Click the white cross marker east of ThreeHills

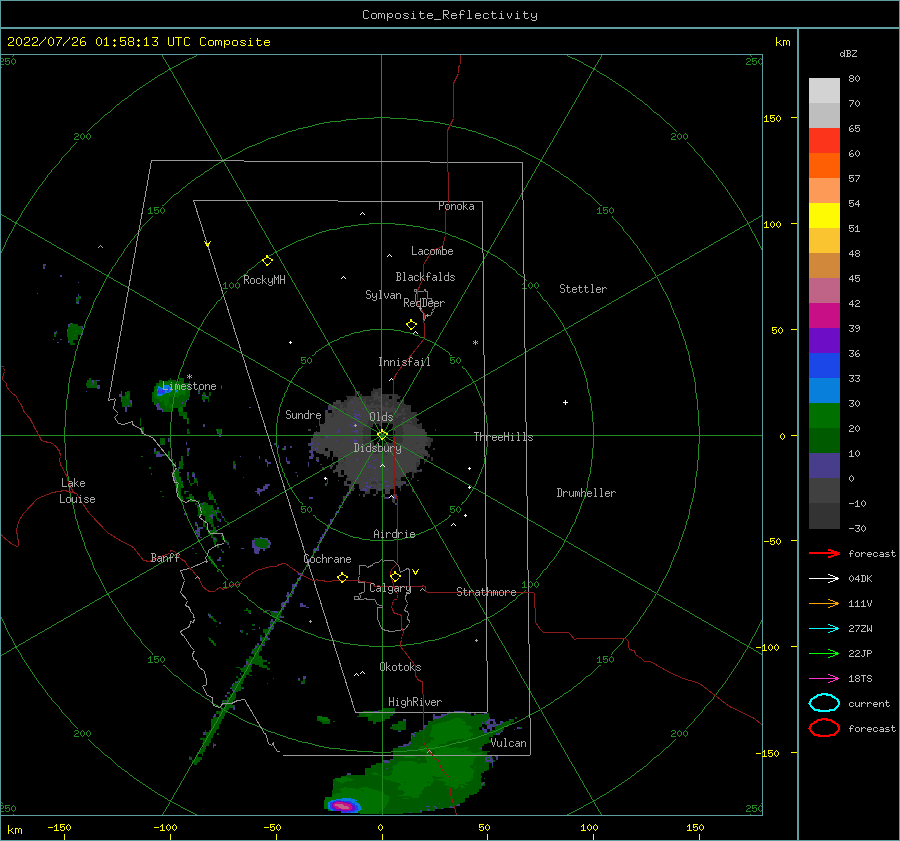tap(565, 402)
